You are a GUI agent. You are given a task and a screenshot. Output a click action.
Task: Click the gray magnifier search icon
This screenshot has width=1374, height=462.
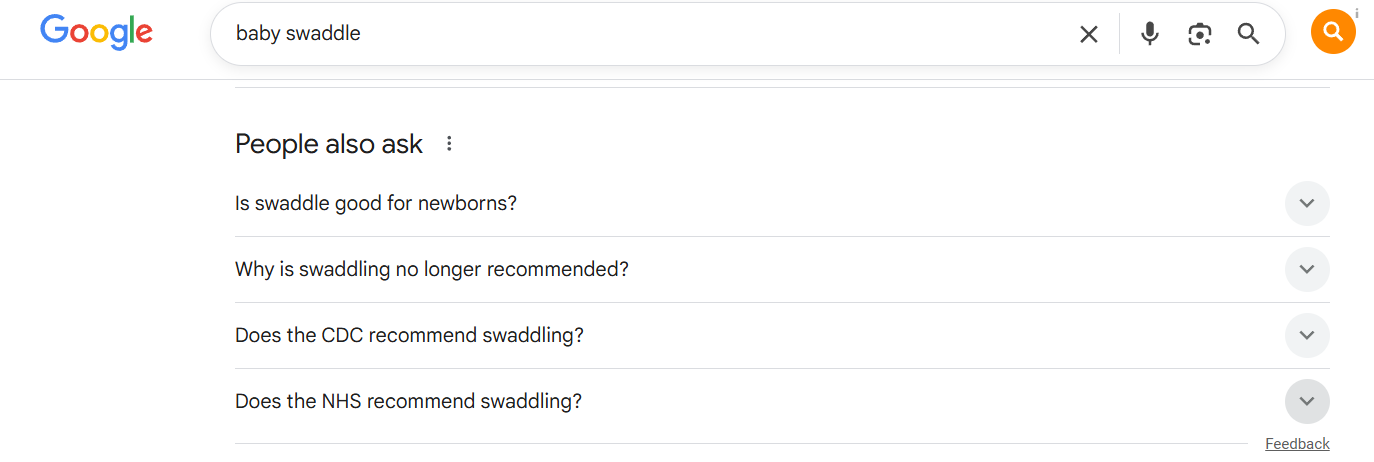coord(1248,34)
